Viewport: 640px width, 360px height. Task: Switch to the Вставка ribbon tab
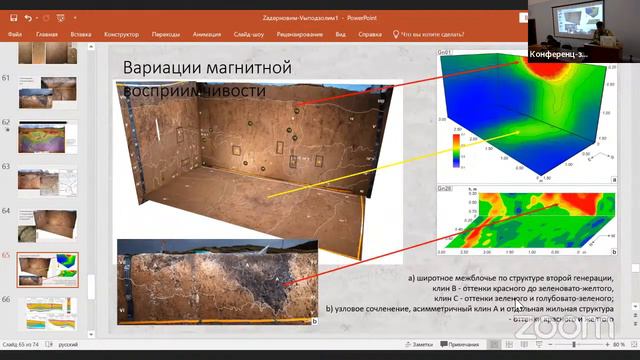coord(80,35)
